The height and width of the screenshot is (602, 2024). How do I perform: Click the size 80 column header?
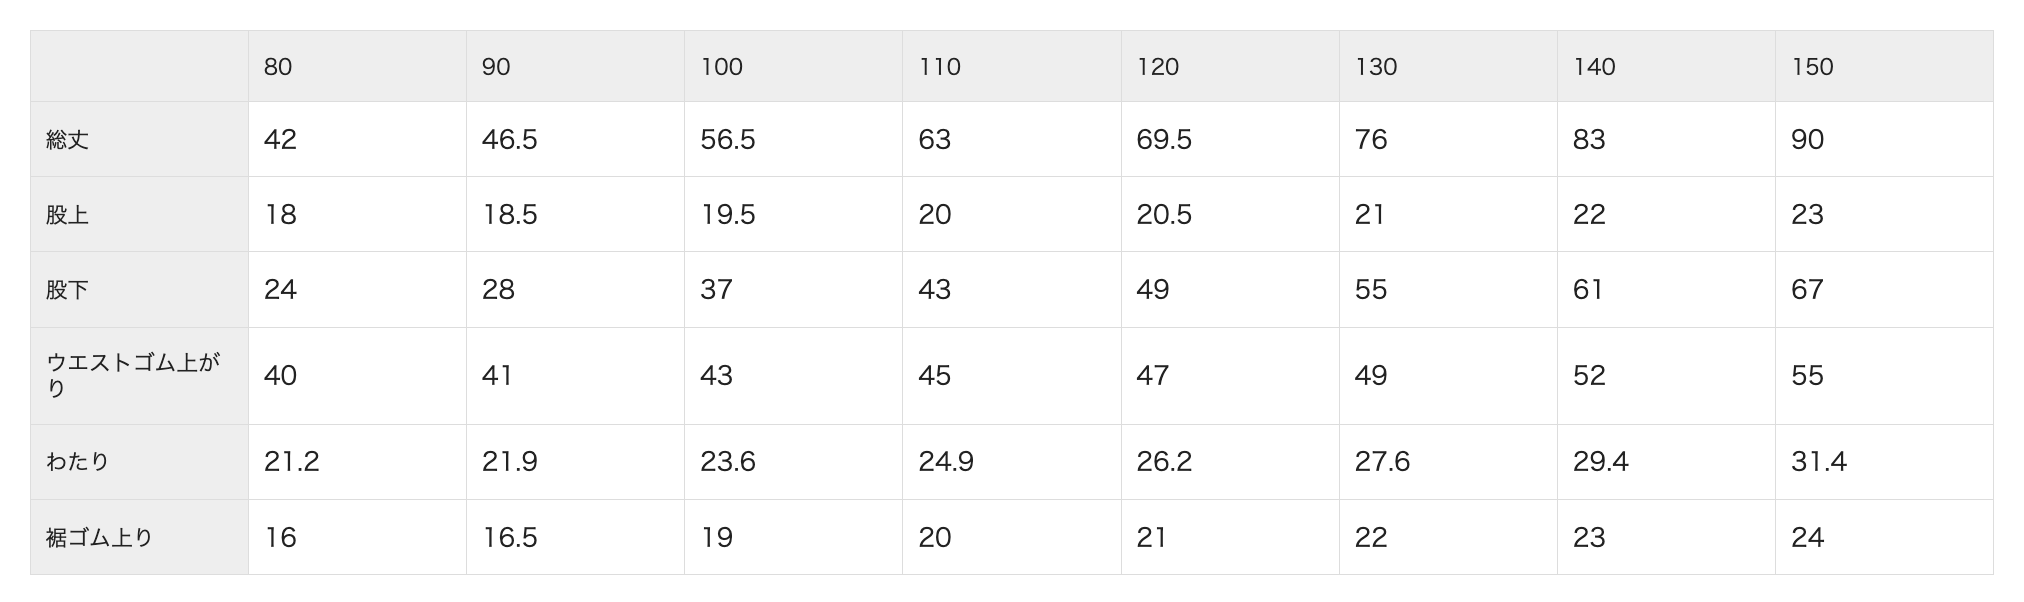click(278, 67)
